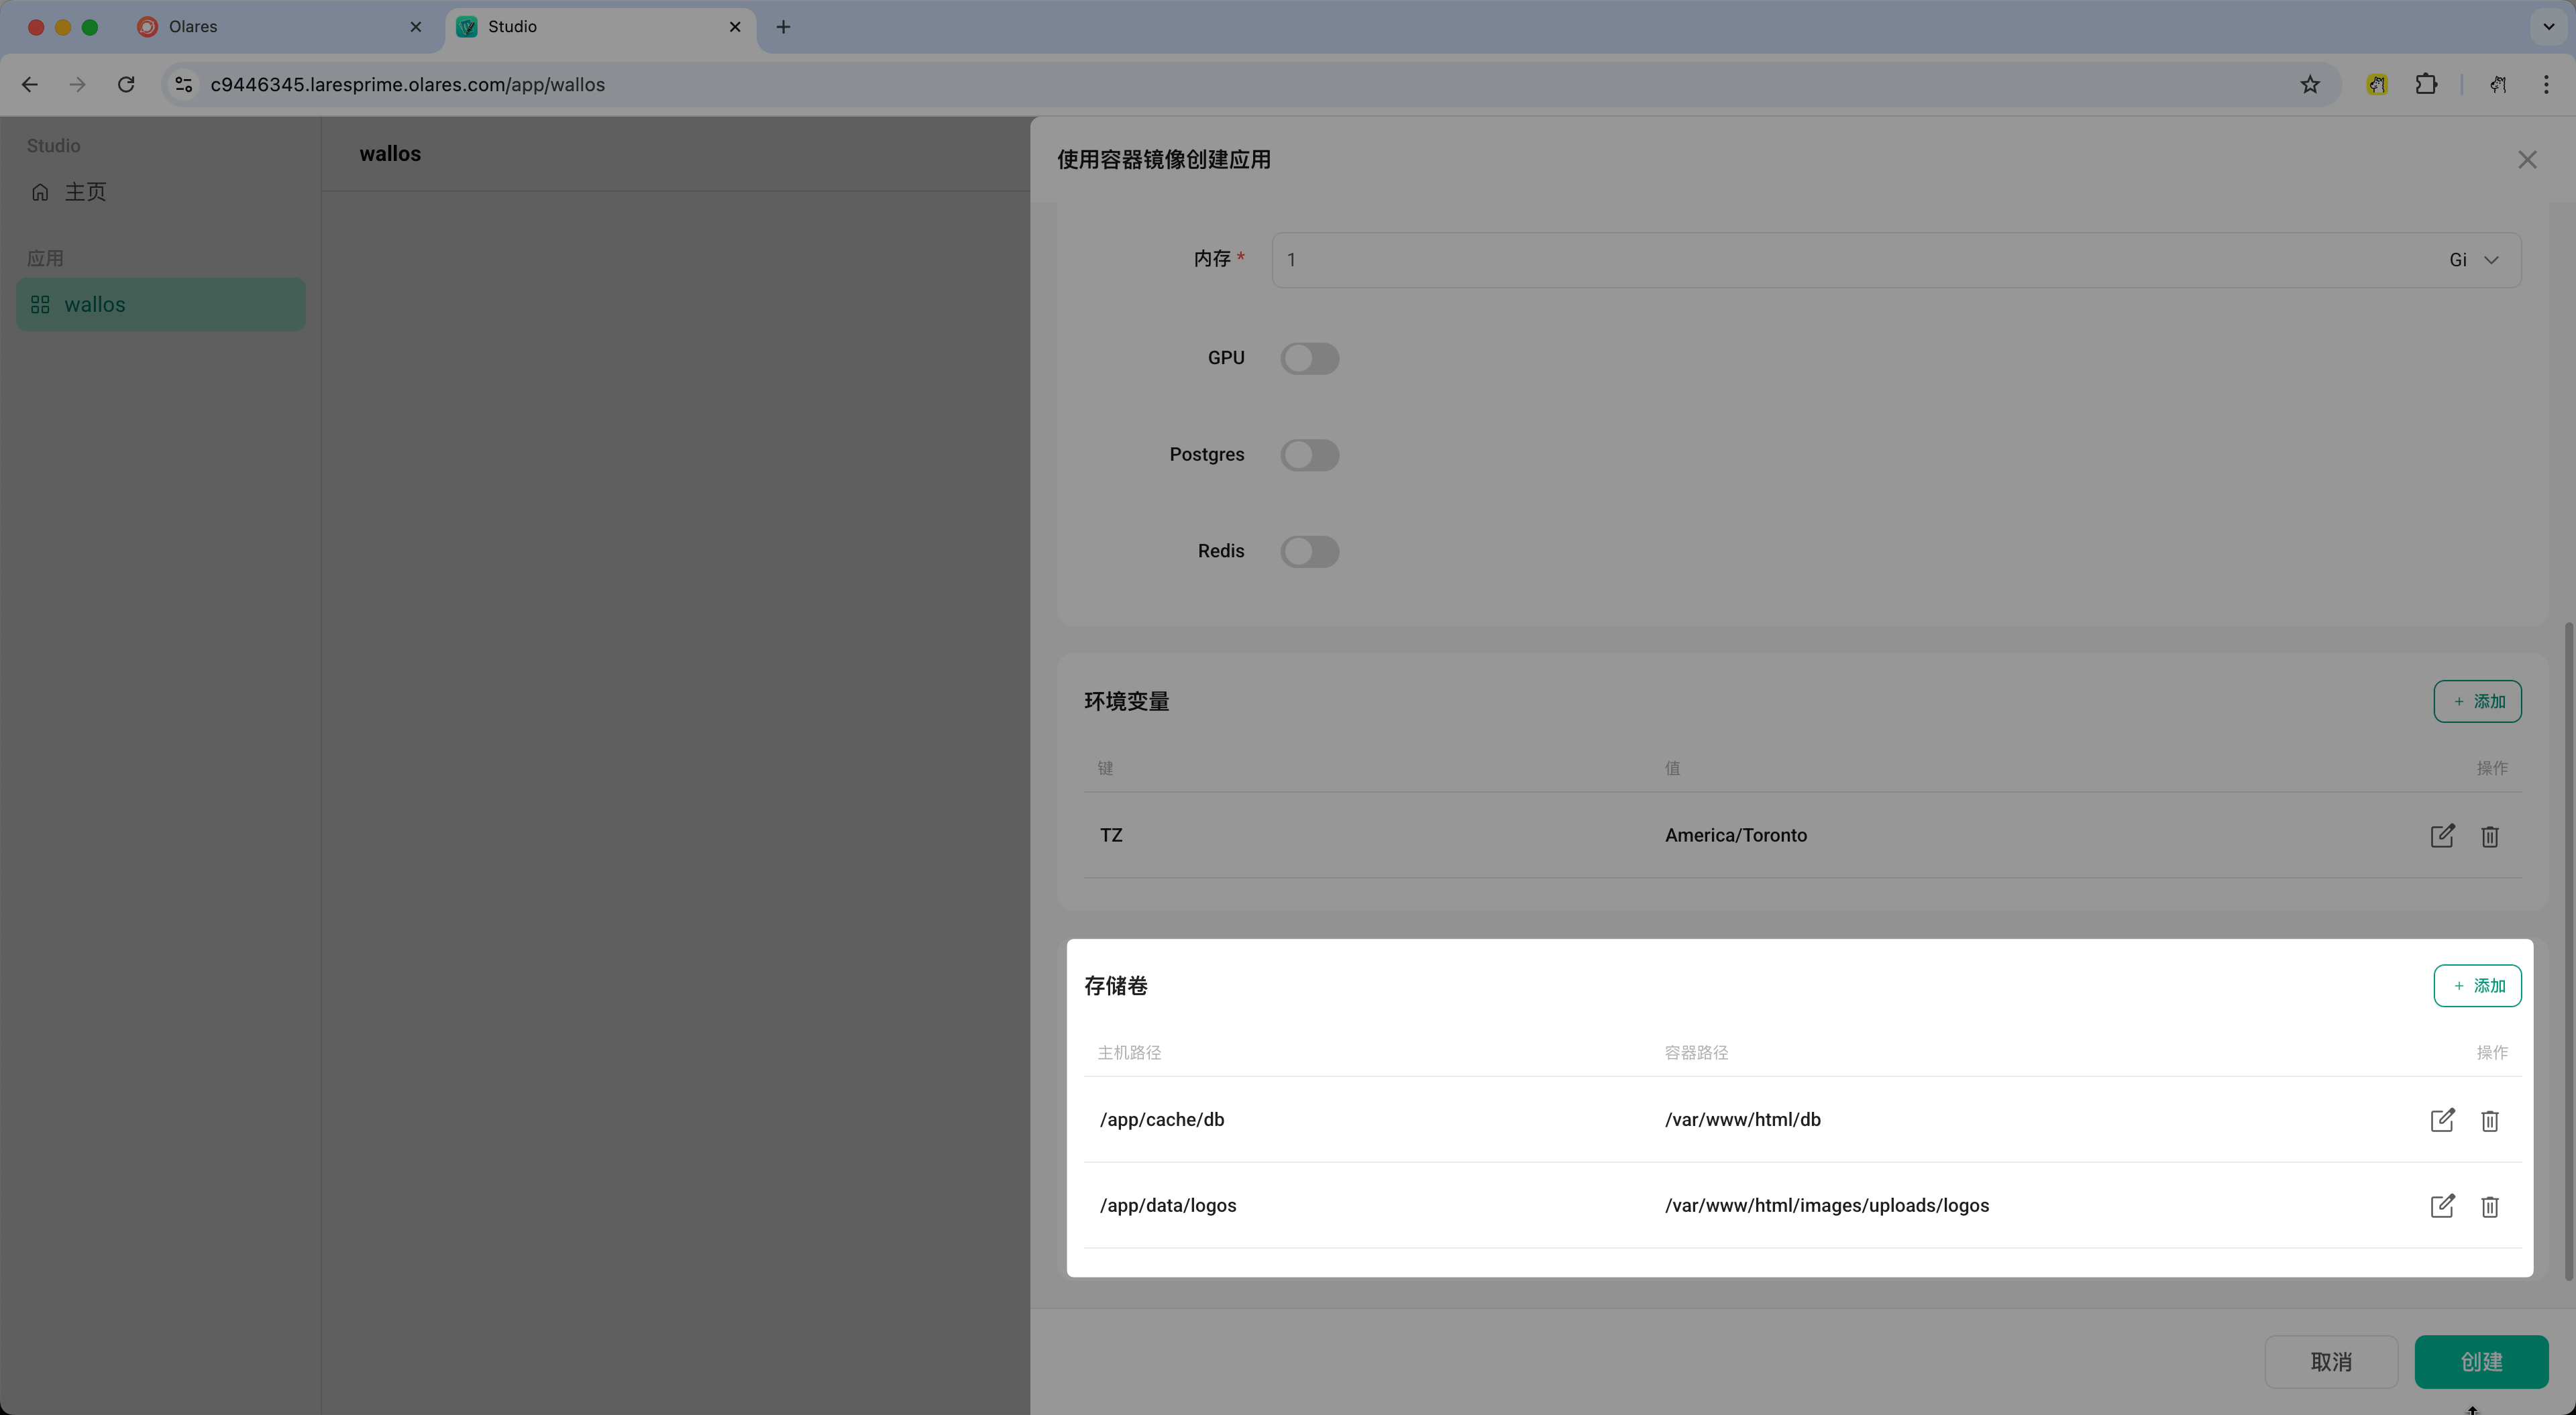Bookmark this page with the star icon

[x=2309, y=85]
